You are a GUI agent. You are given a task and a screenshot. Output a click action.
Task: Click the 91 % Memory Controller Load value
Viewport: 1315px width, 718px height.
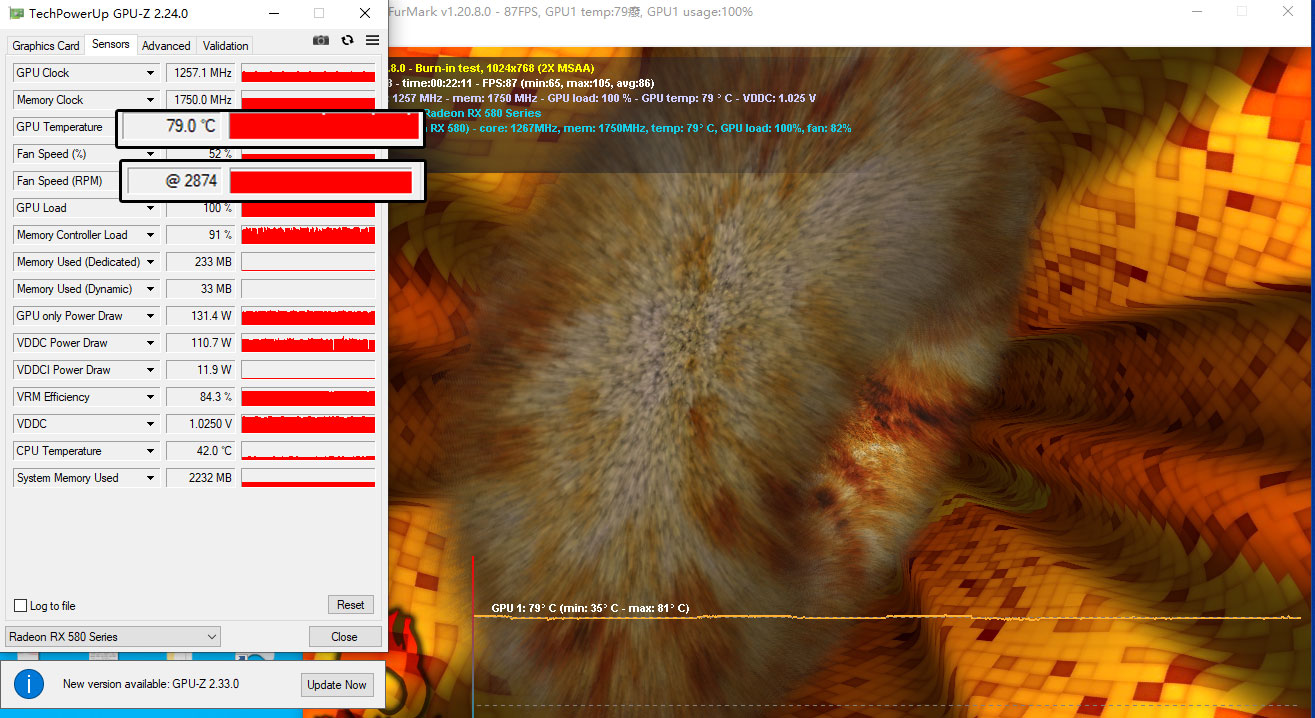[200, 235]
